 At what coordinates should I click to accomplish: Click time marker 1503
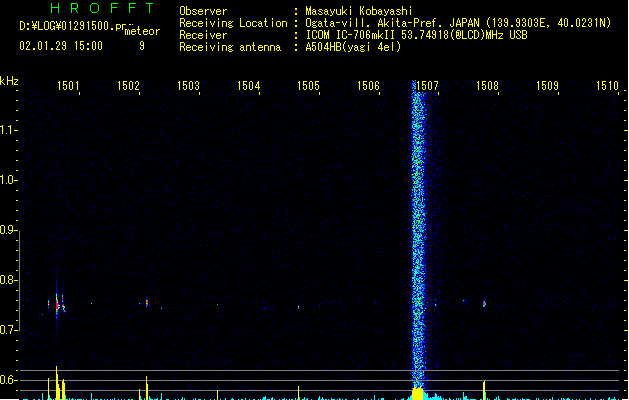(x=189, y=85)
